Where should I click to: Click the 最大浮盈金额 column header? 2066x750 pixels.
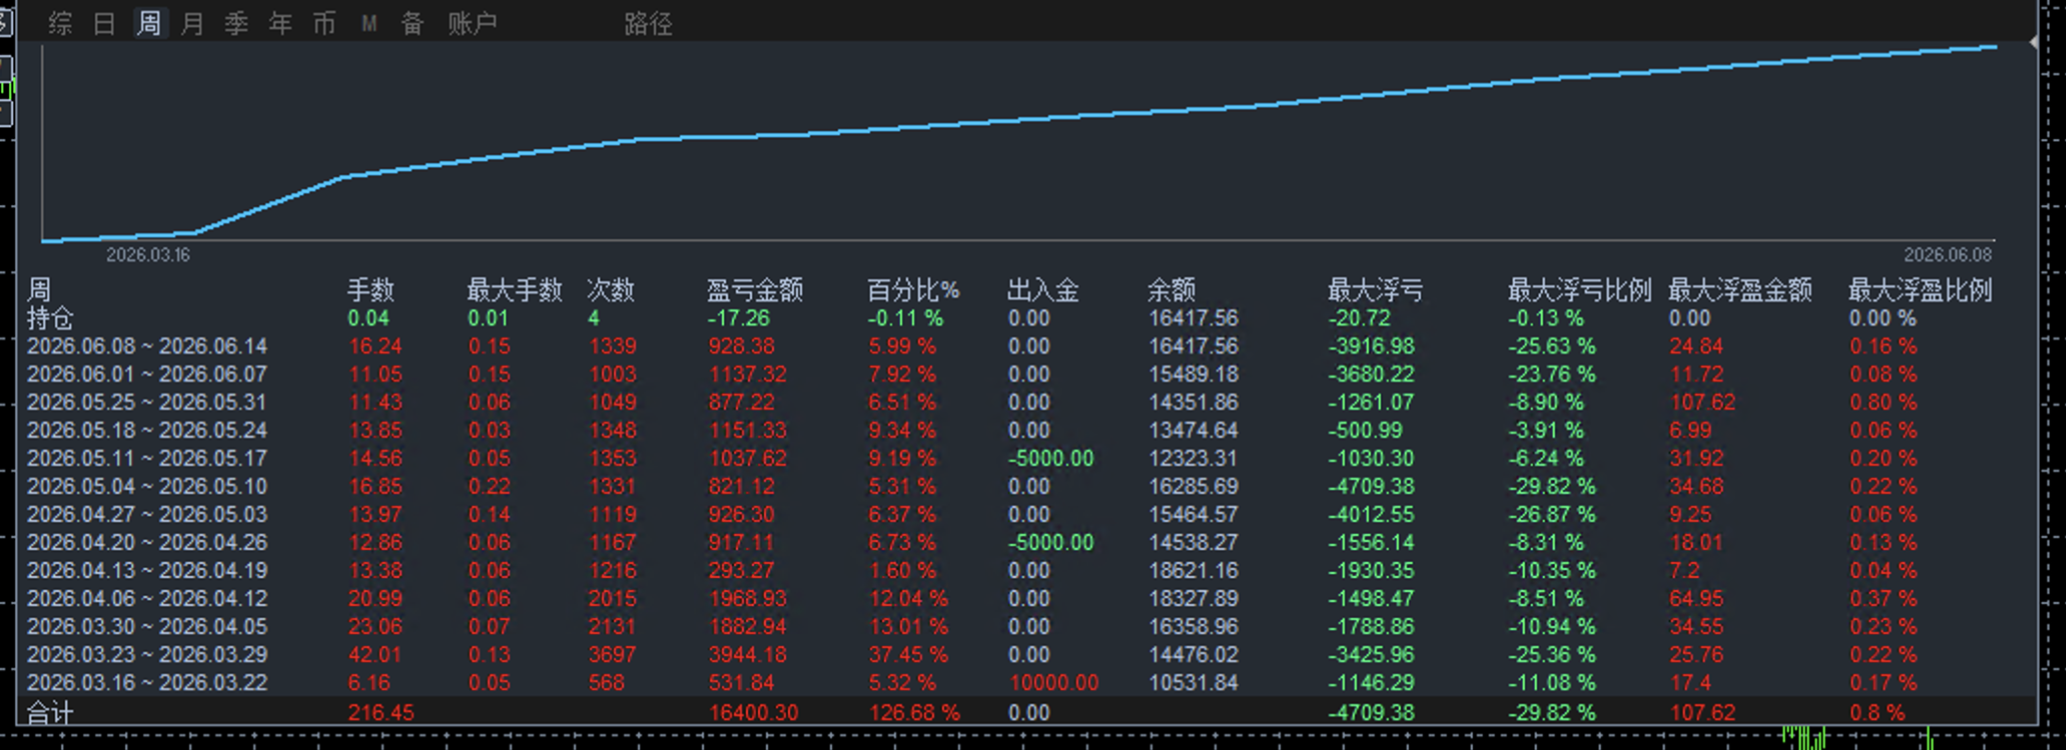point(1740,290)
